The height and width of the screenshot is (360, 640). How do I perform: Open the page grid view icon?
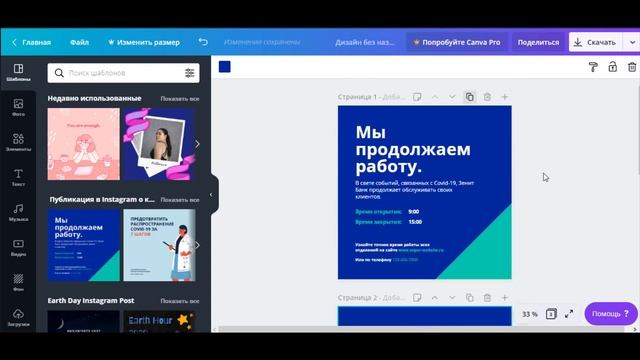551,314
